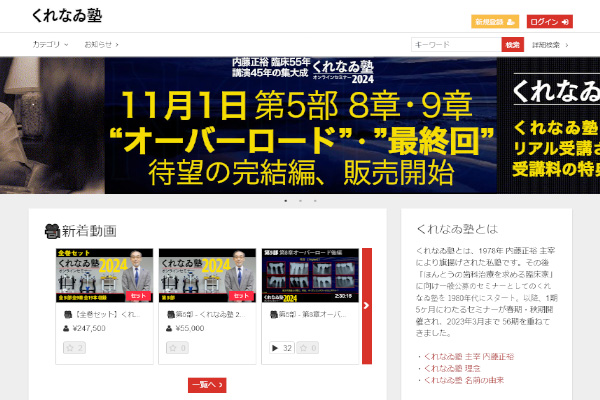600x400 pixels.
Task: Expand the カテゴリ dropdown menu
Action: (x=50, y=44)
